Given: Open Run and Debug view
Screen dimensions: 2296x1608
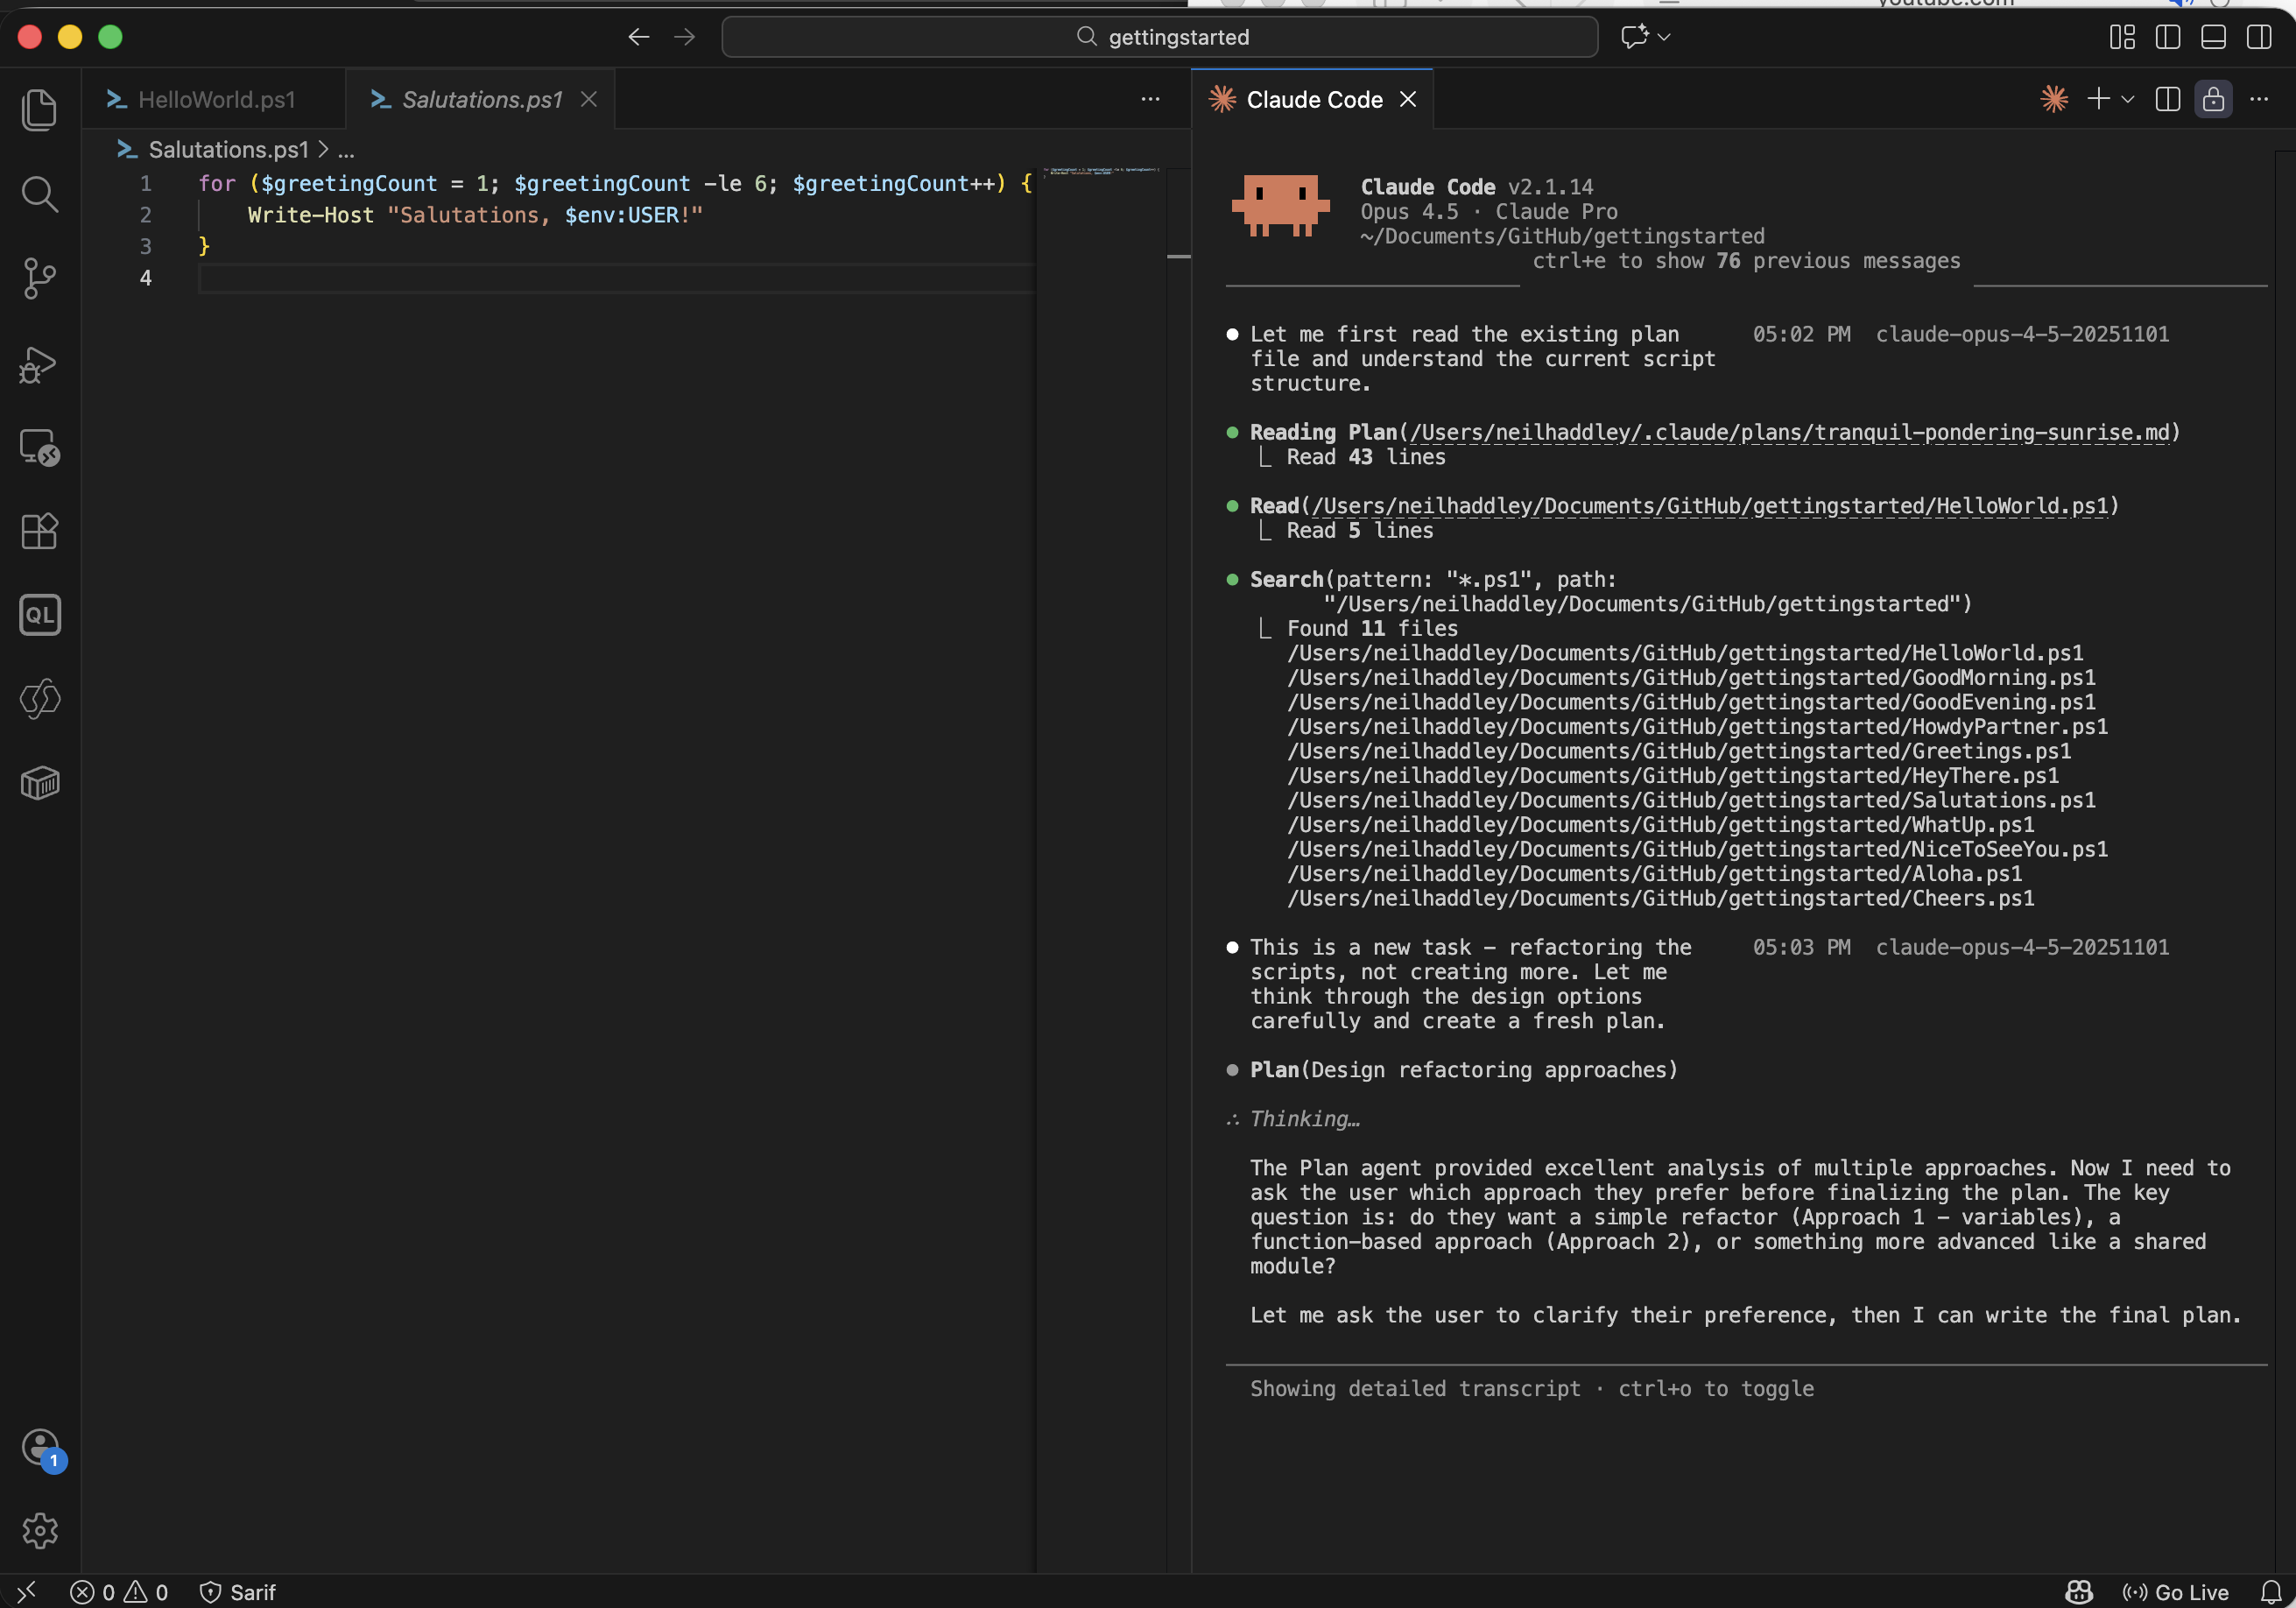Looking at the screenshot, I should click(x=39, y=364).
